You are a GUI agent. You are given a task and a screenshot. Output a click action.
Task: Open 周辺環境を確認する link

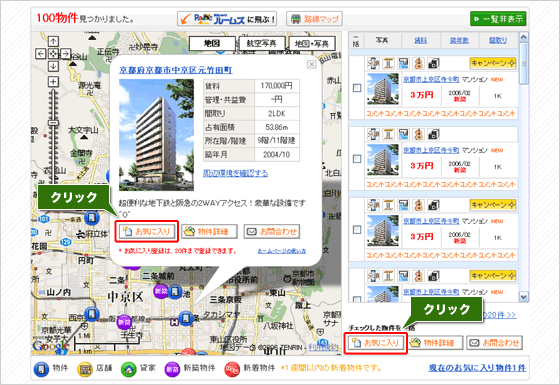click(235, 173)
